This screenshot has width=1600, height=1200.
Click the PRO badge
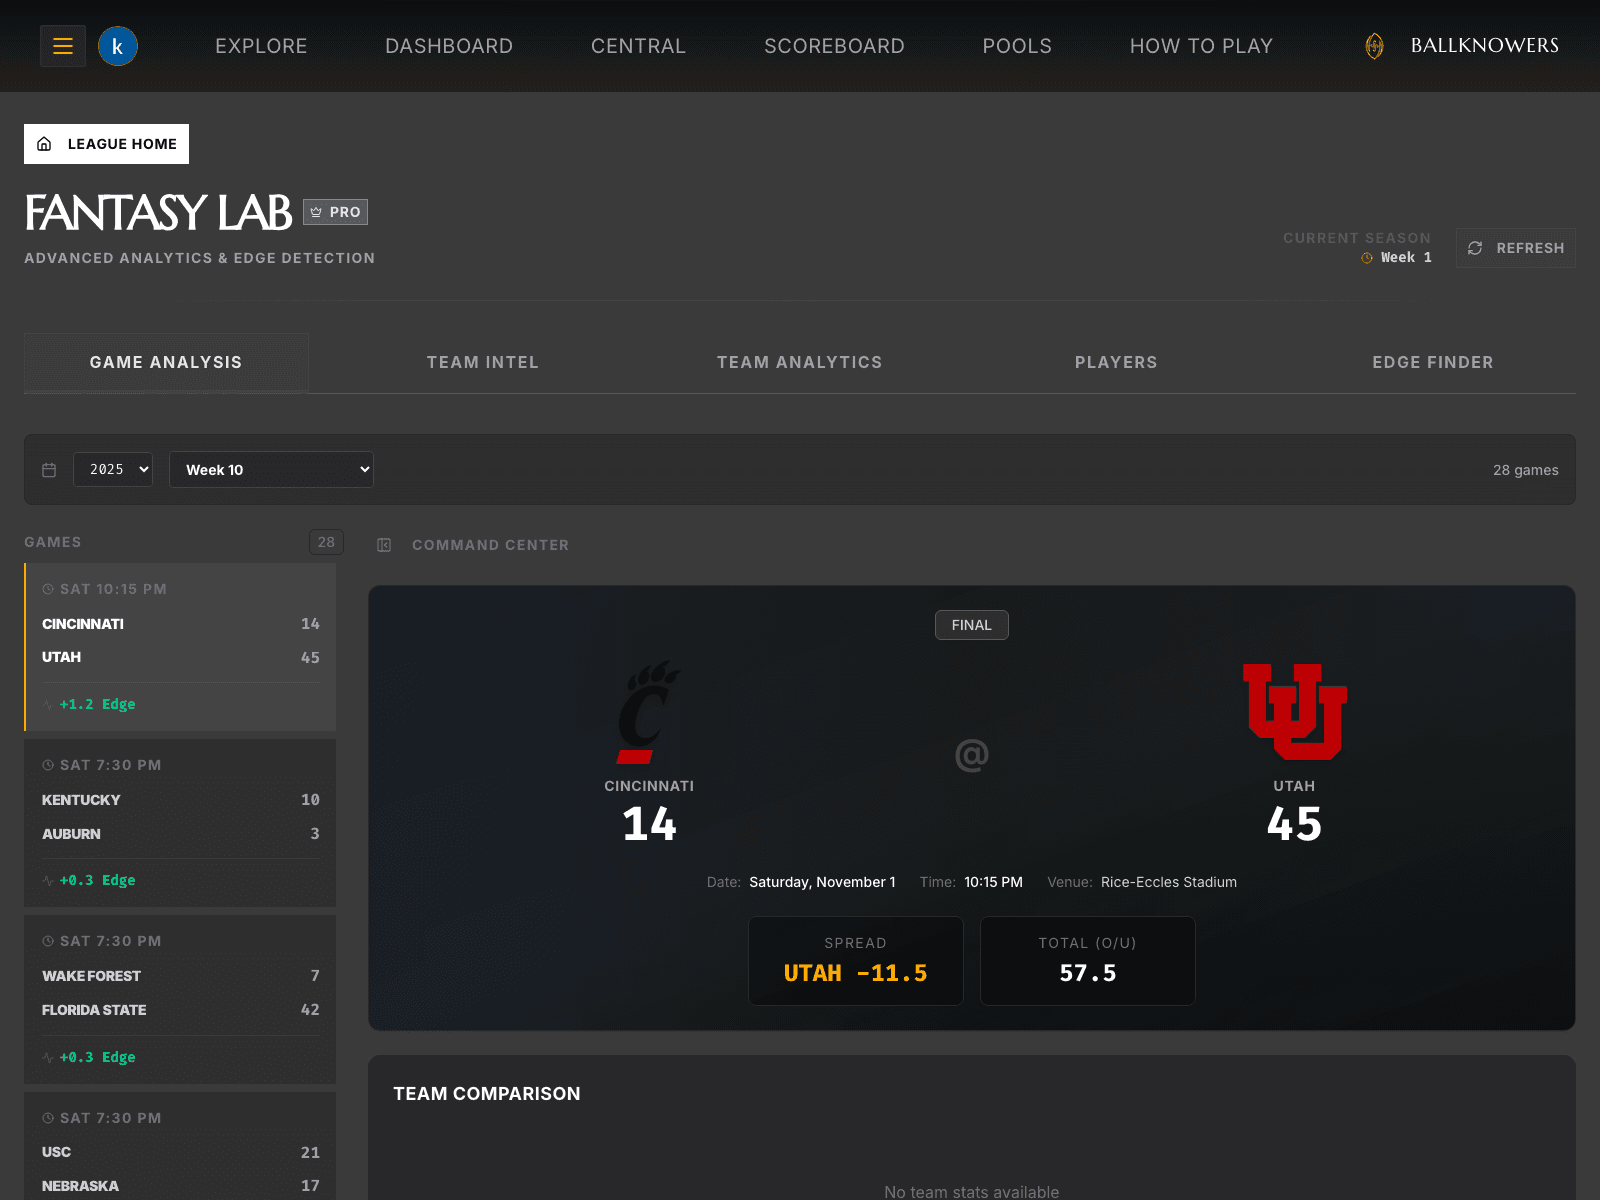336,212
